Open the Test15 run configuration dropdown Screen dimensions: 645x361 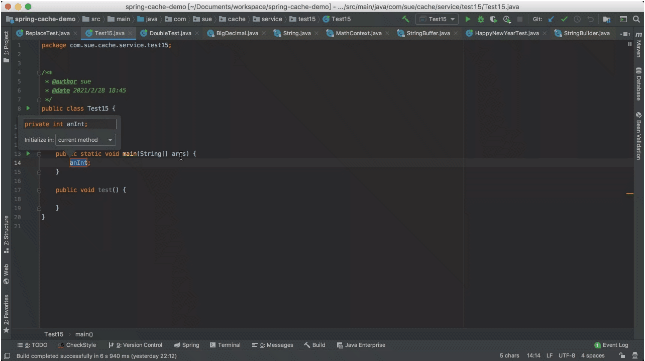[x=437, y=19]
